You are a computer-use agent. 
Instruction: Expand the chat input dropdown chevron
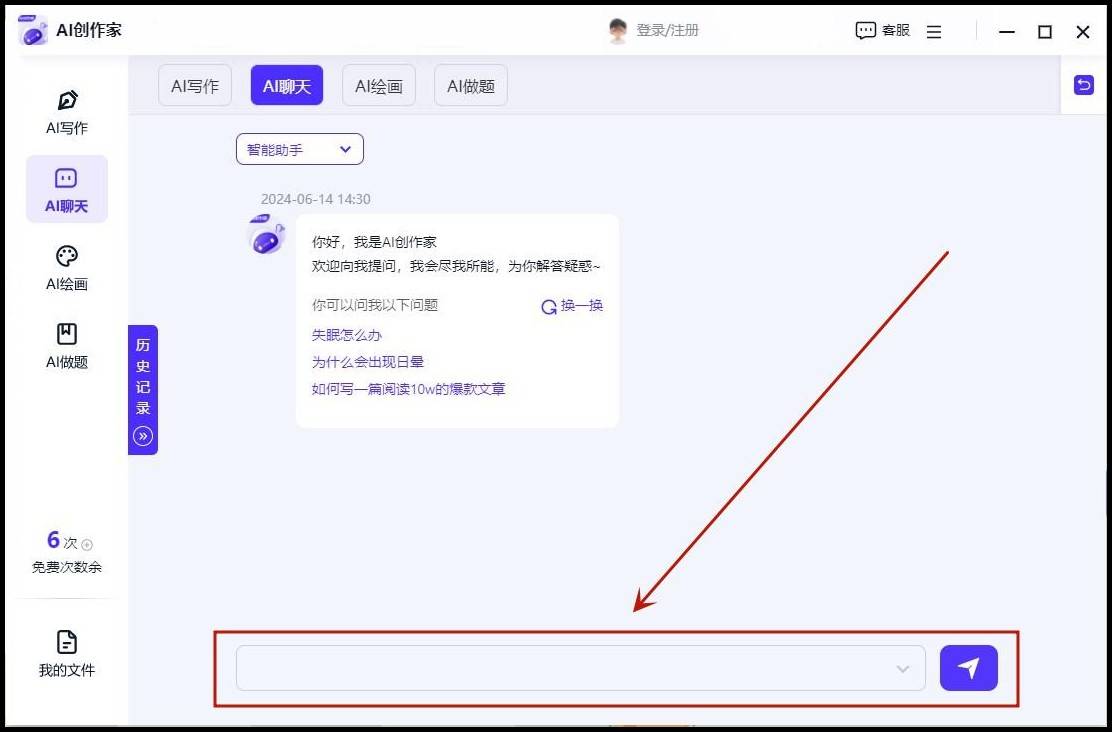coord(903,669)
